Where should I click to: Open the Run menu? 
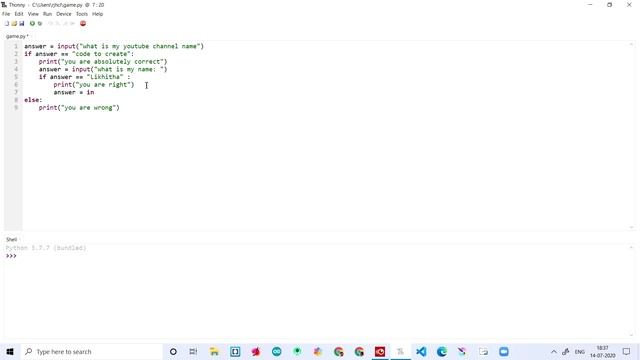pyautogui.click(x=47, y=14)
